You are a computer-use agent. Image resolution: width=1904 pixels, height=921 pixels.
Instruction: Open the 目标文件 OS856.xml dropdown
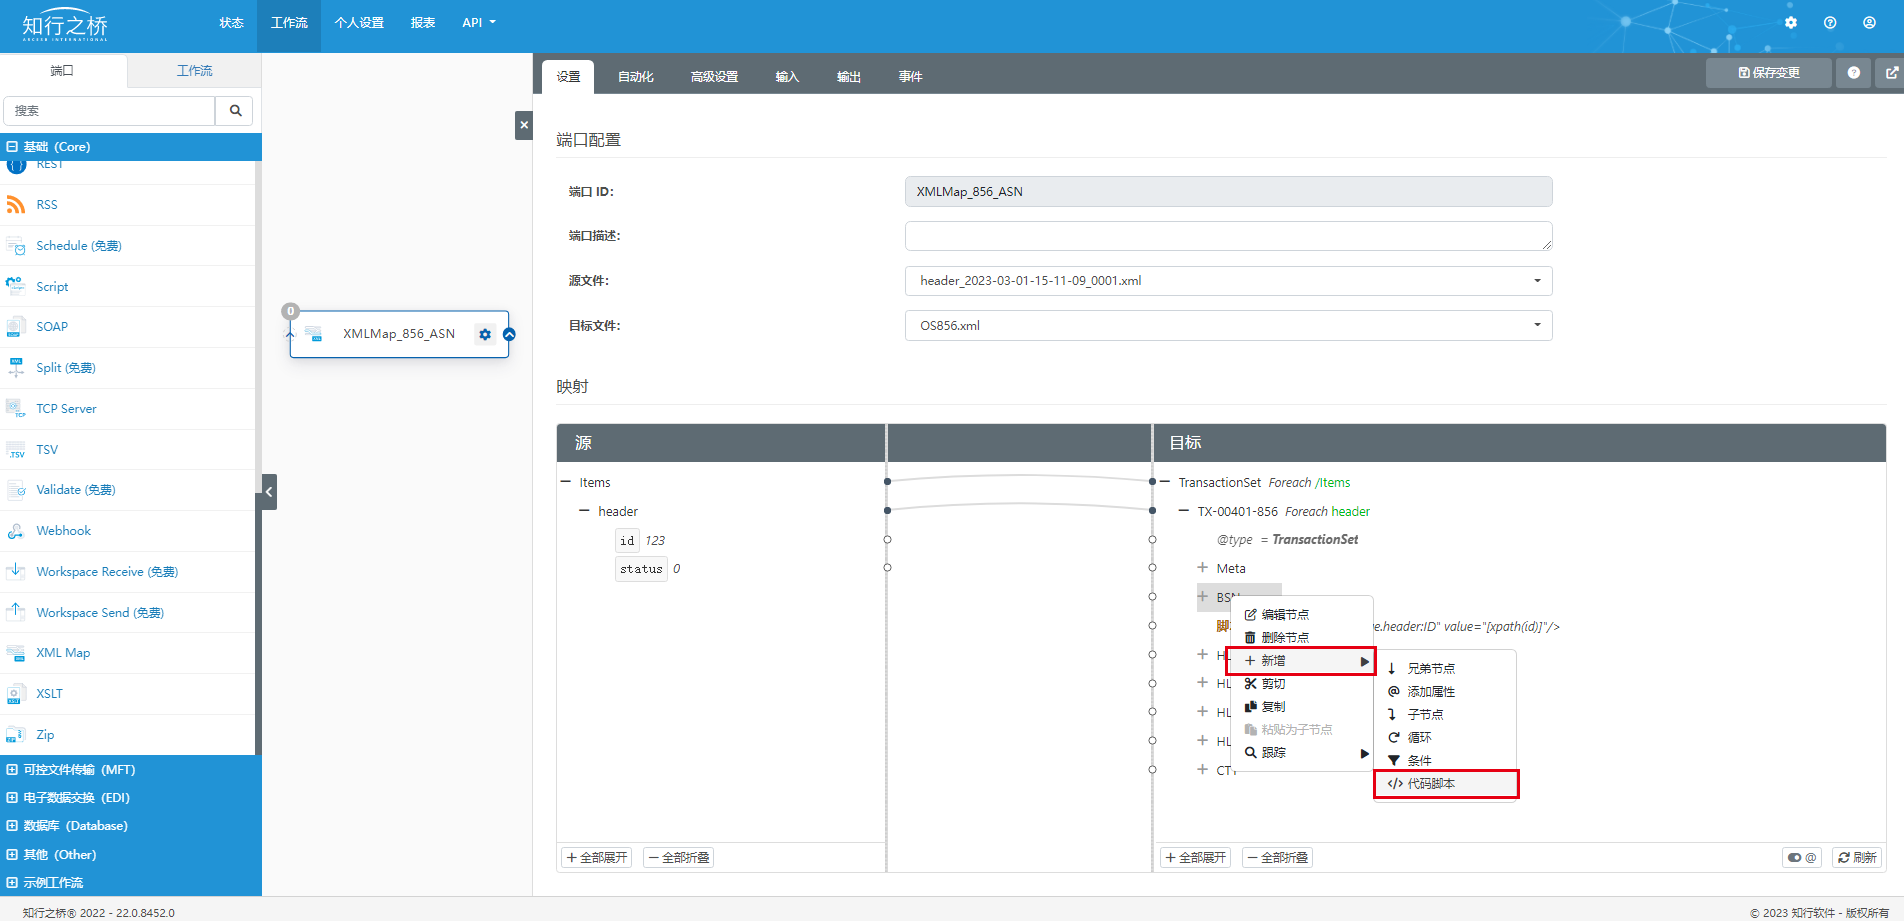click(x=1228, y=326)
